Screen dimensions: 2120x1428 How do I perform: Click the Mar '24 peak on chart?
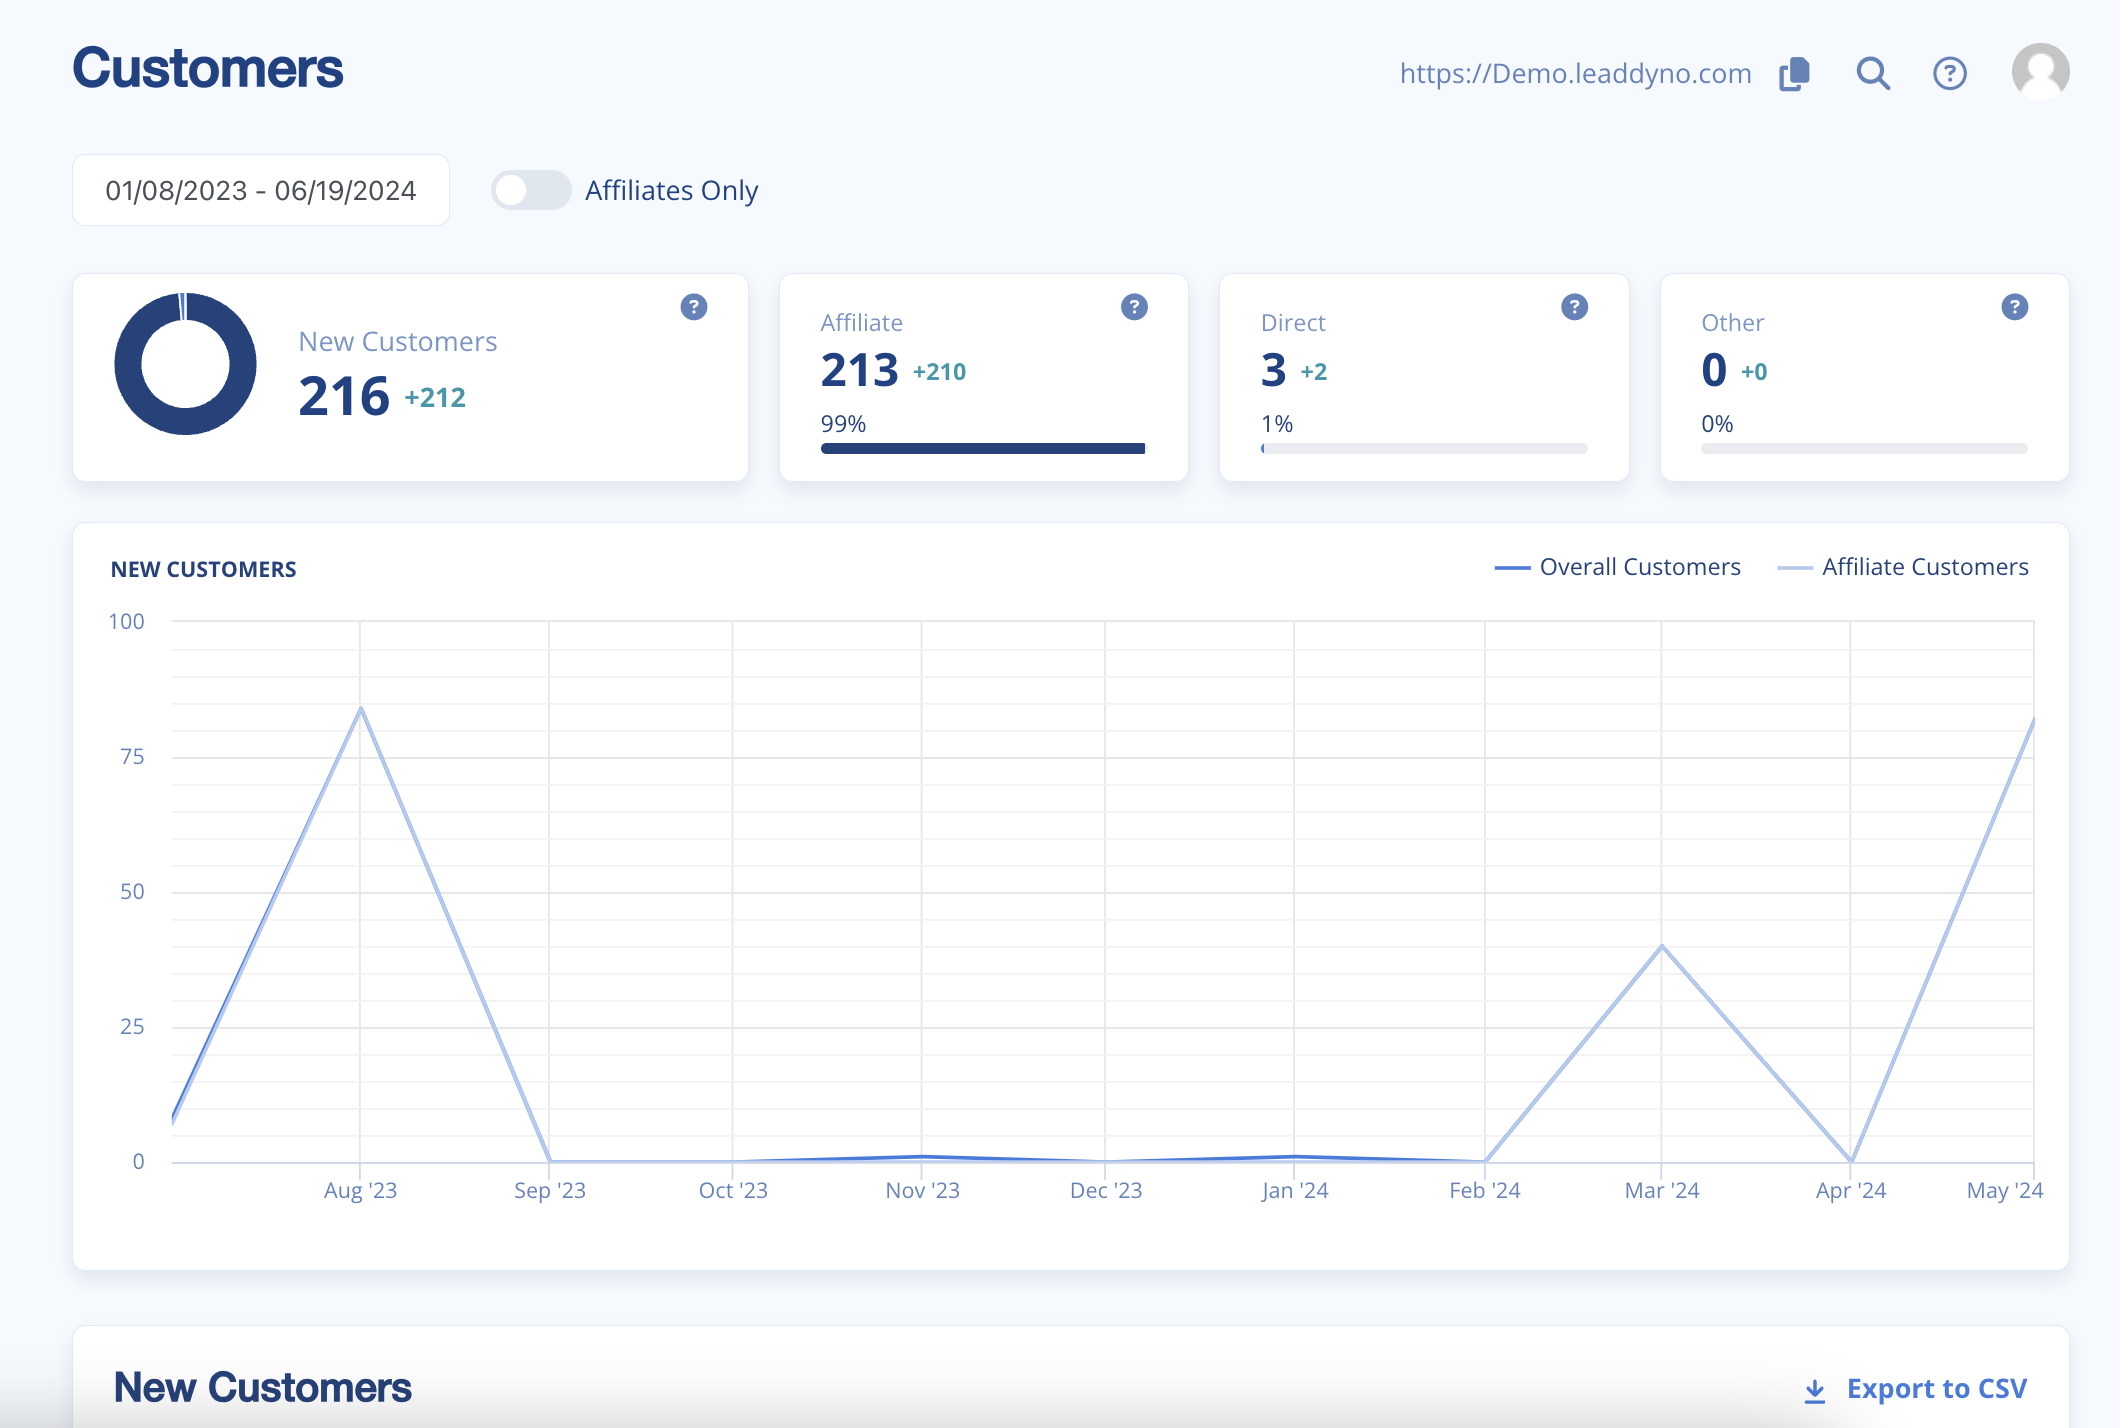click(x=1661, y=945)
